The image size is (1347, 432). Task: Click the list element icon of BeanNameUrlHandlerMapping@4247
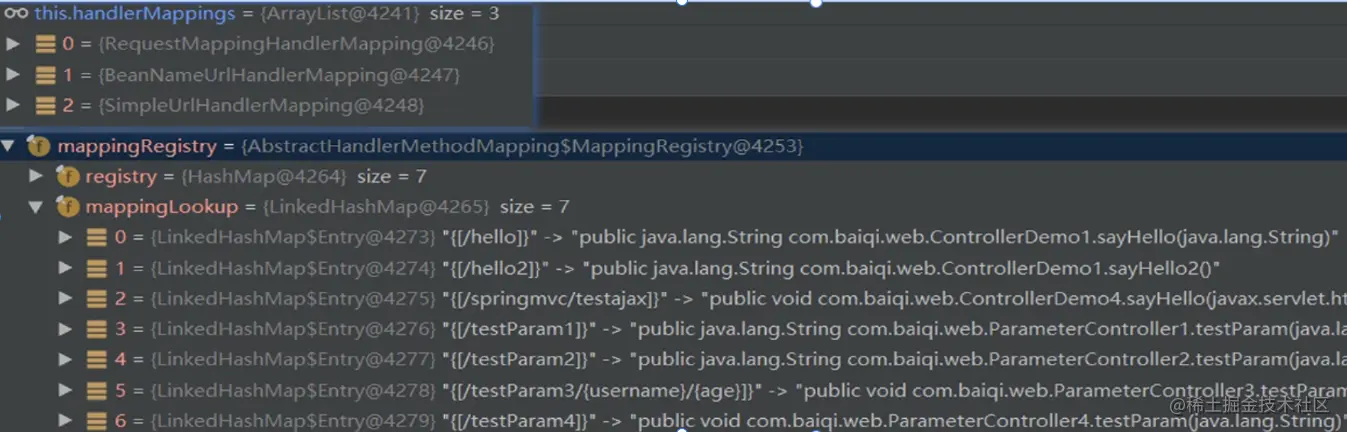coord(45,75)
